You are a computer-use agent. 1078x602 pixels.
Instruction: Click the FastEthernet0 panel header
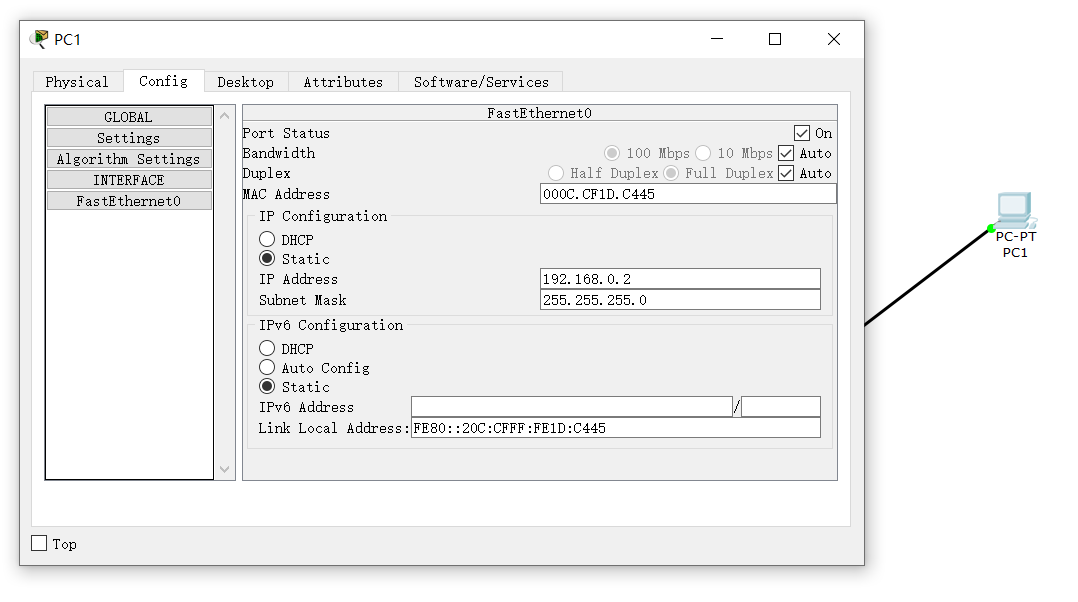(540, 113)
